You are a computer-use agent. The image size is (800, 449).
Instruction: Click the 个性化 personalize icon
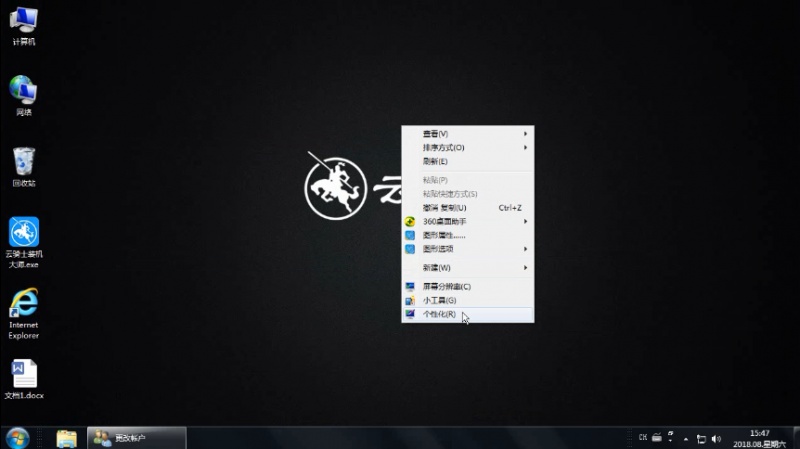(410, 314)
